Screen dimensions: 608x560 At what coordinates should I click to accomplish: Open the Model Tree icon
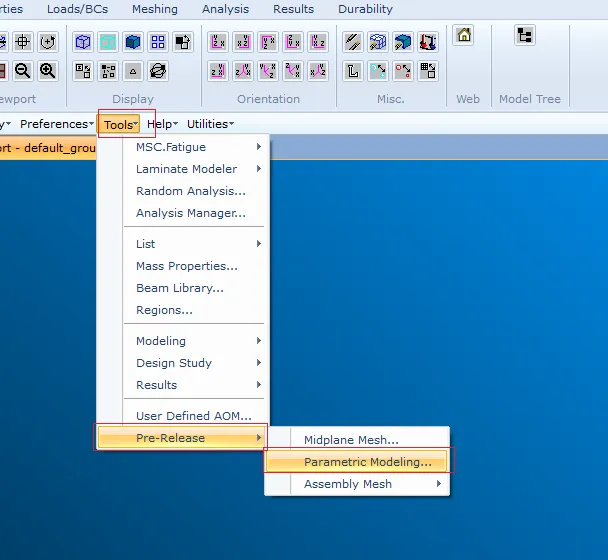(x=525, y=36)
